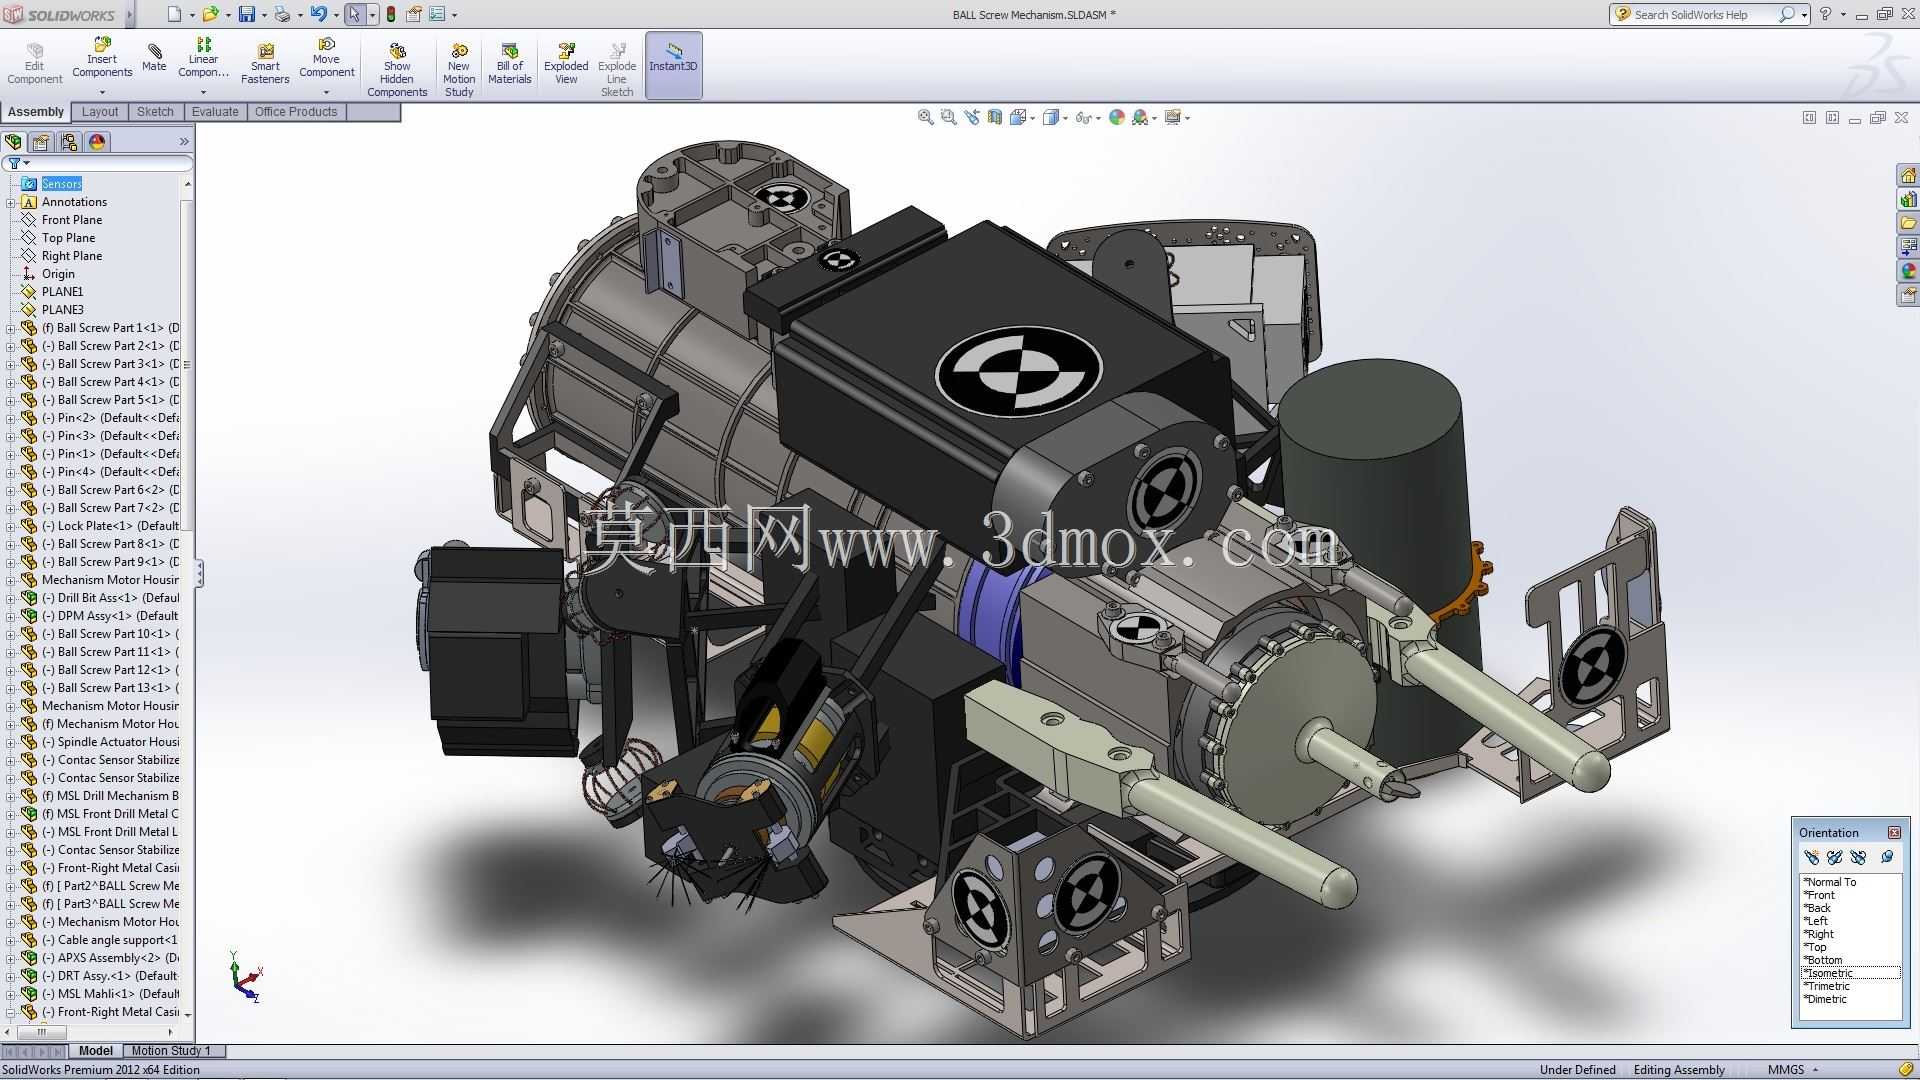1920x1080 pixels.
Task: Switch to Evaluate tab
Action: (x=215, y=112)
